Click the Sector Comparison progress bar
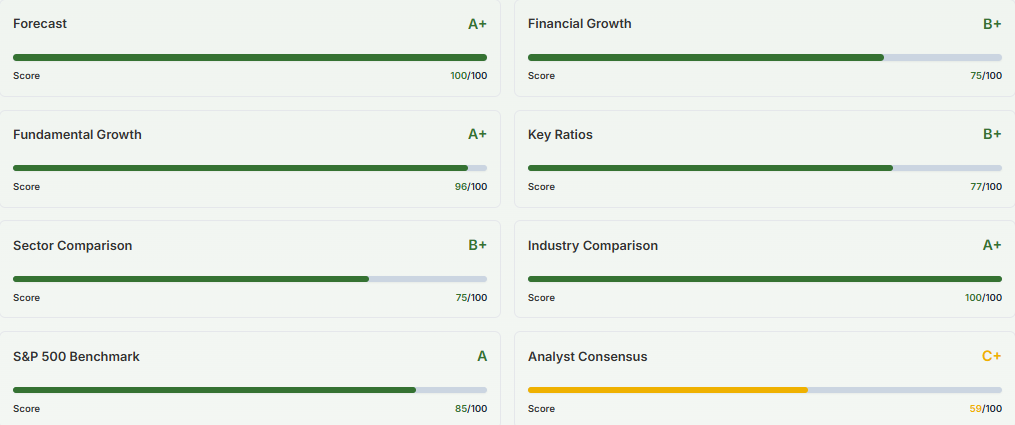 [x=250, y=279]
